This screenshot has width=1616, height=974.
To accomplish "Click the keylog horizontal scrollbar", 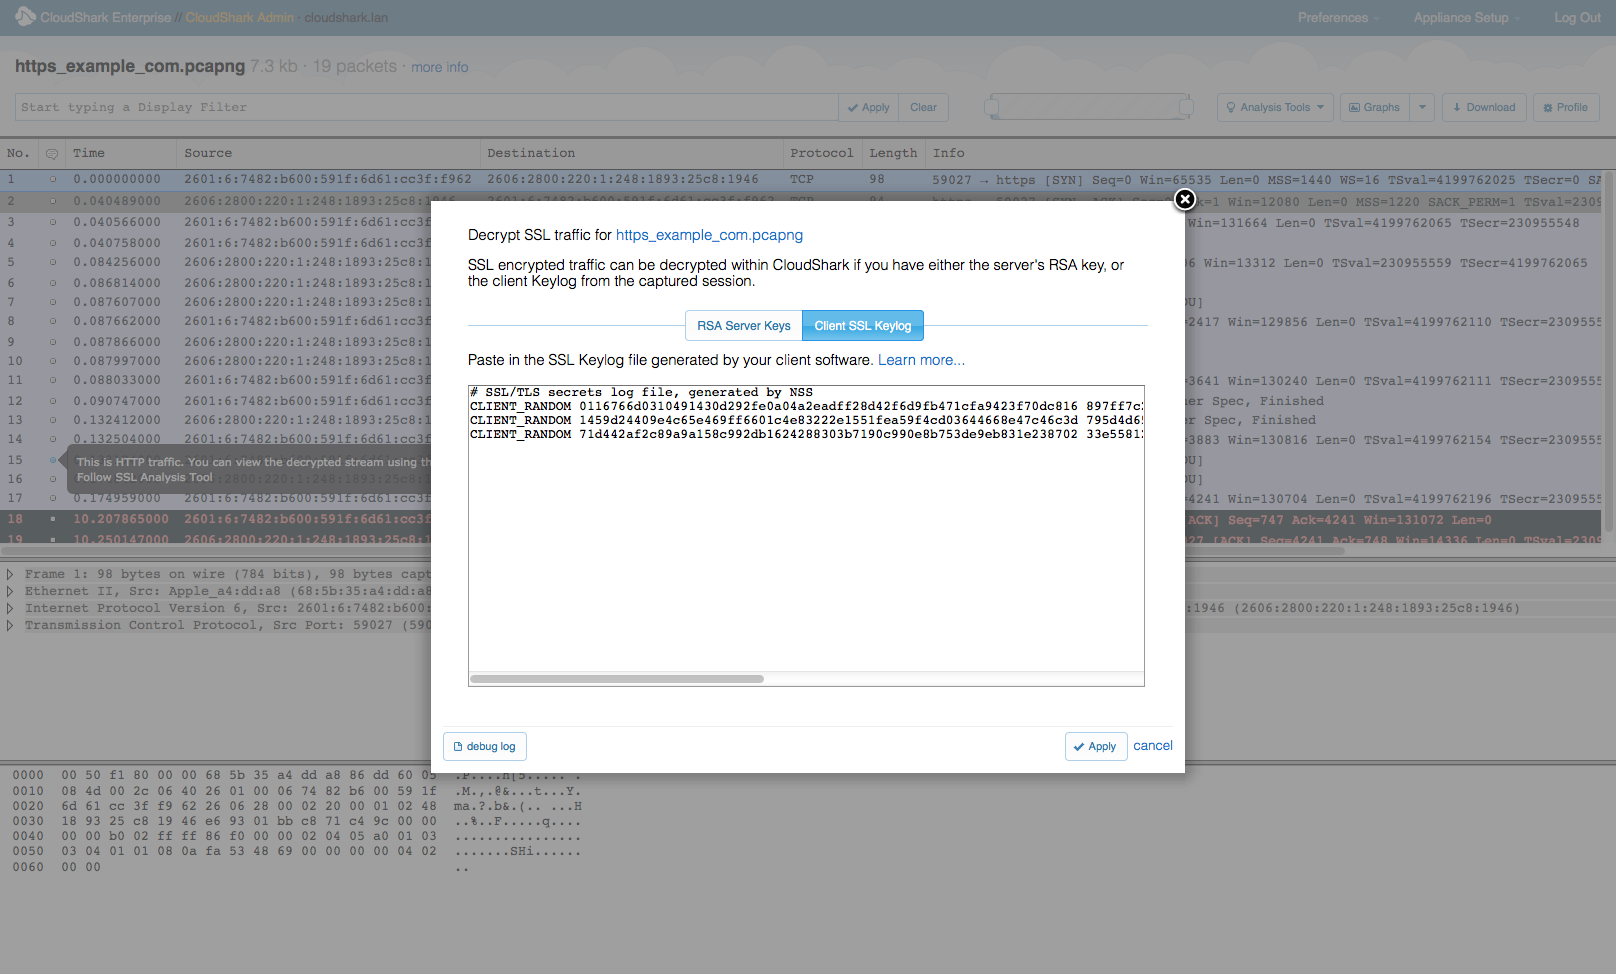I will (x=617, y=679).
